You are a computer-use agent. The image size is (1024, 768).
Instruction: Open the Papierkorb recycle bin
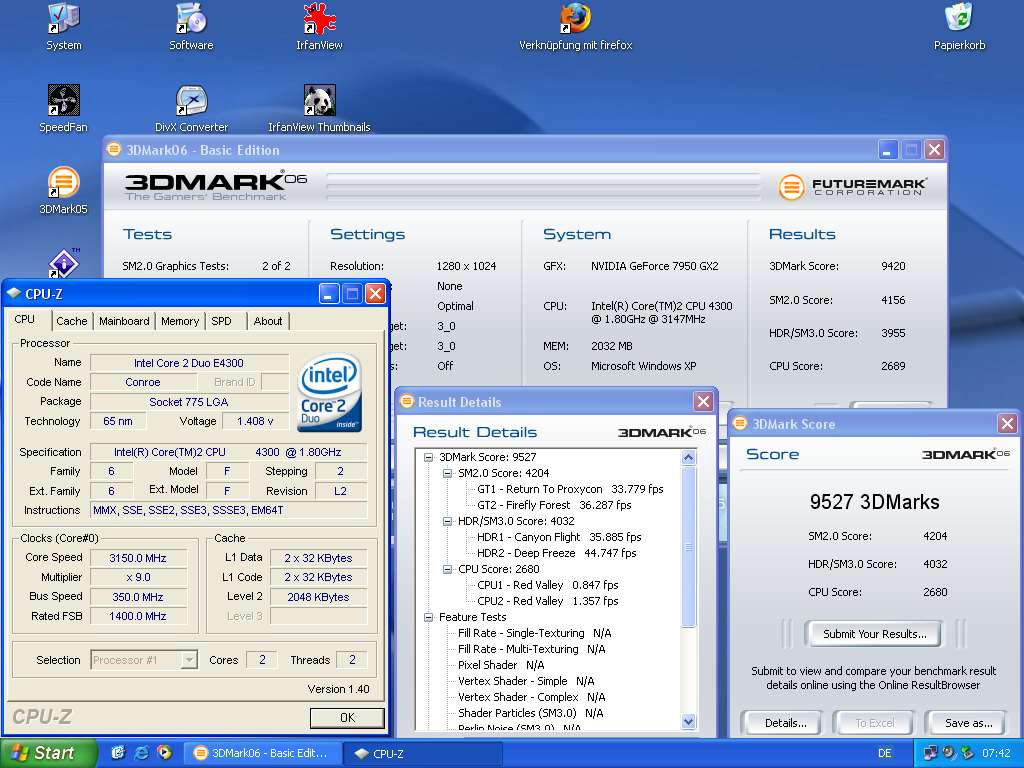pyautogui.click(x=959, y=27)
